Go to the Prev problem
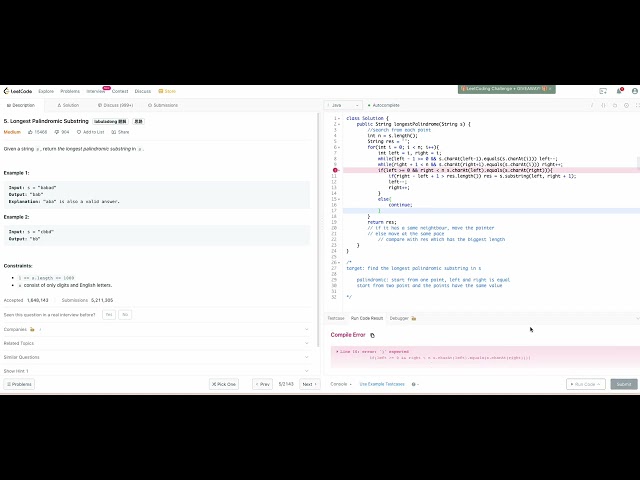 (262, 384)
